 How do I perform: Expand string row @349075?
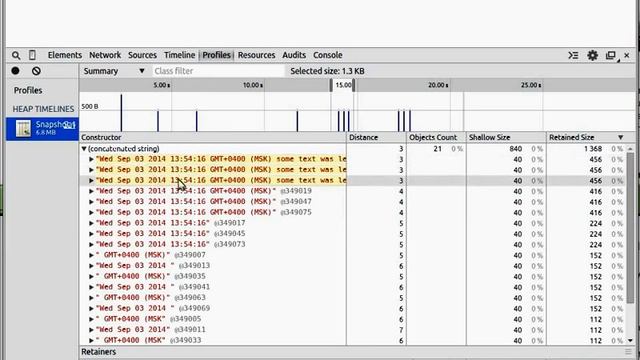(x=91, y=213)
